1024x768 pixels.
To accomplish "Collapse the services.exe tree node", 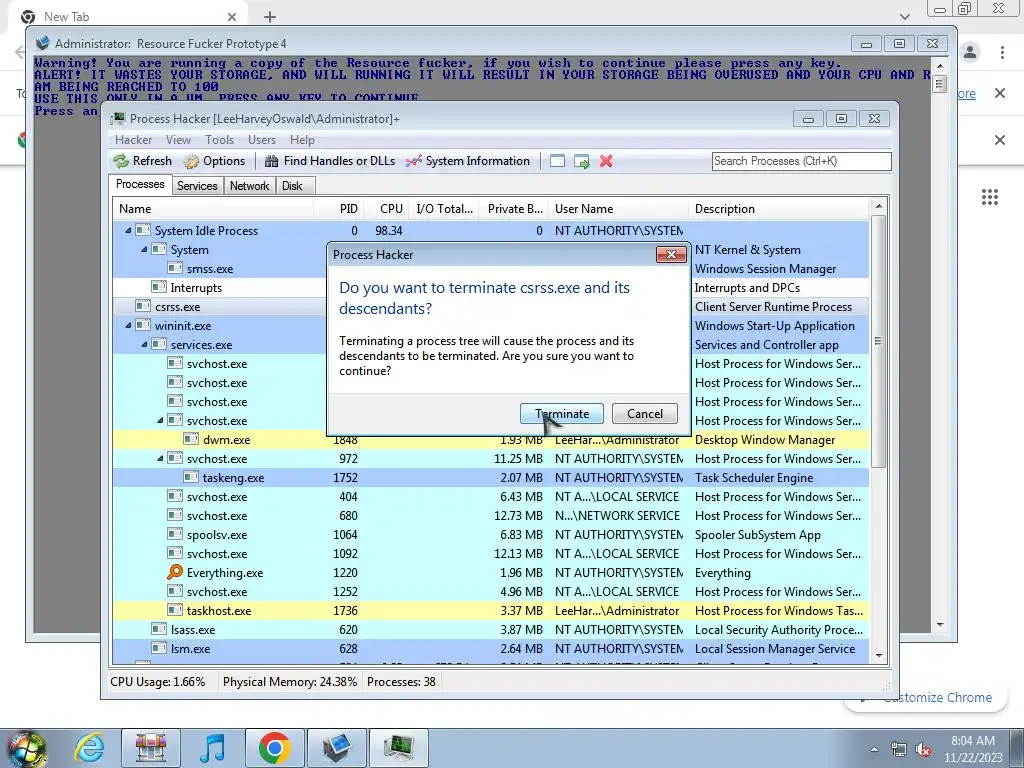I will 144,344.
